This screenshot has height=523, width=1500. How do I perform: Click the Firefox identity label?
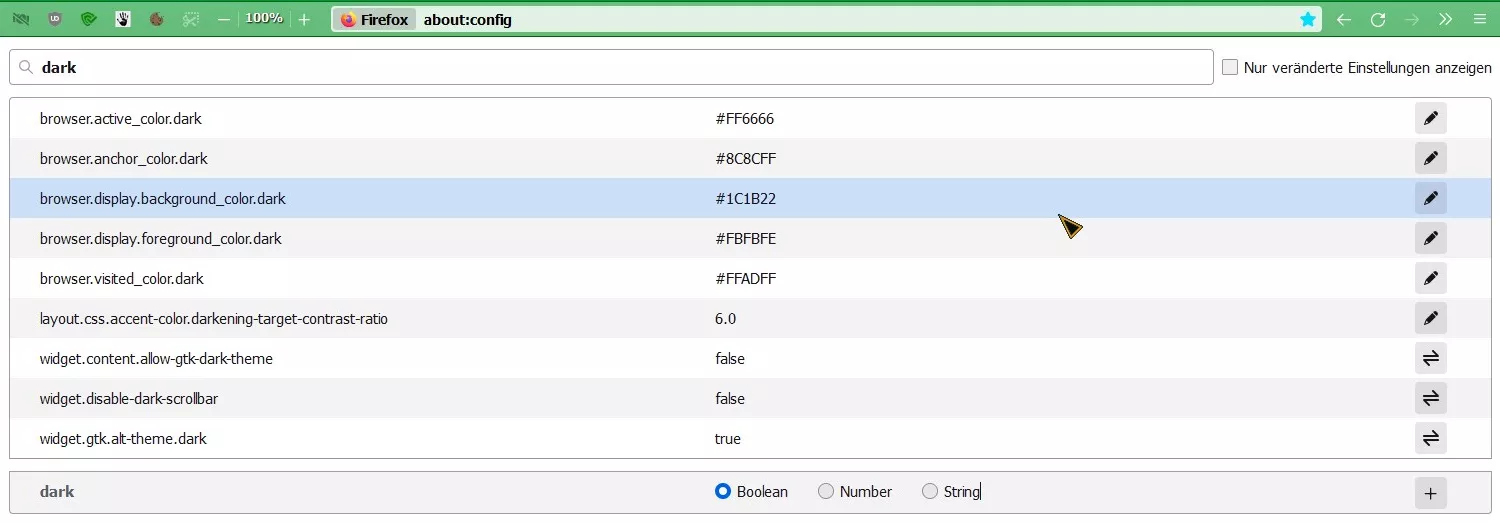[x=375, y=19]
